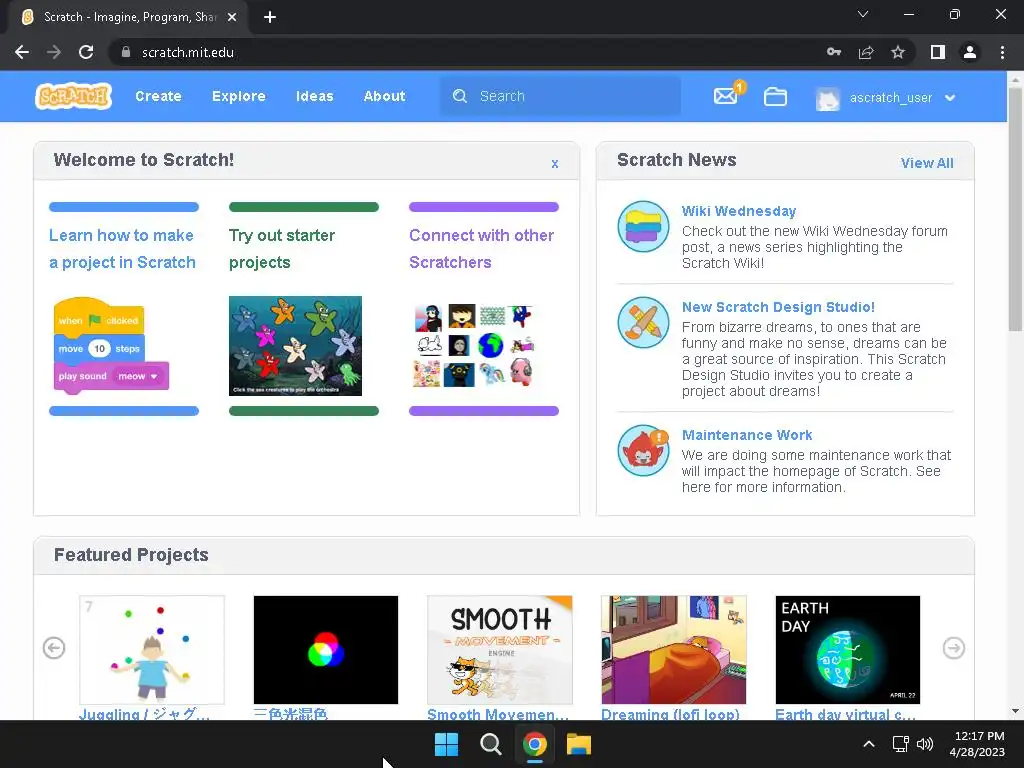Viewport: 1024px width, 768px height.
Task: Open saved passwords key icon
Action: [834, 52]
